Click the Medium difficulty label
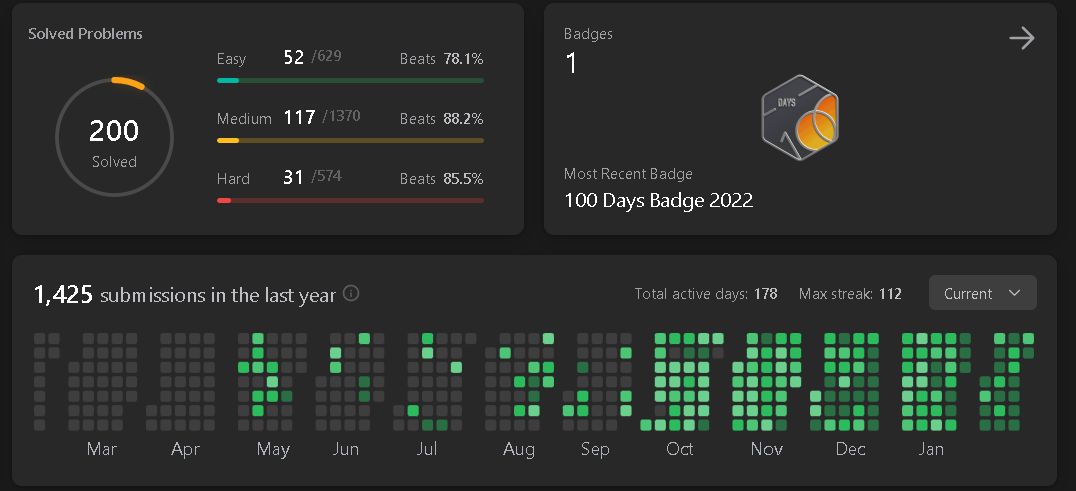Screen dimensions: 1076x491 [x=244, y=119]
